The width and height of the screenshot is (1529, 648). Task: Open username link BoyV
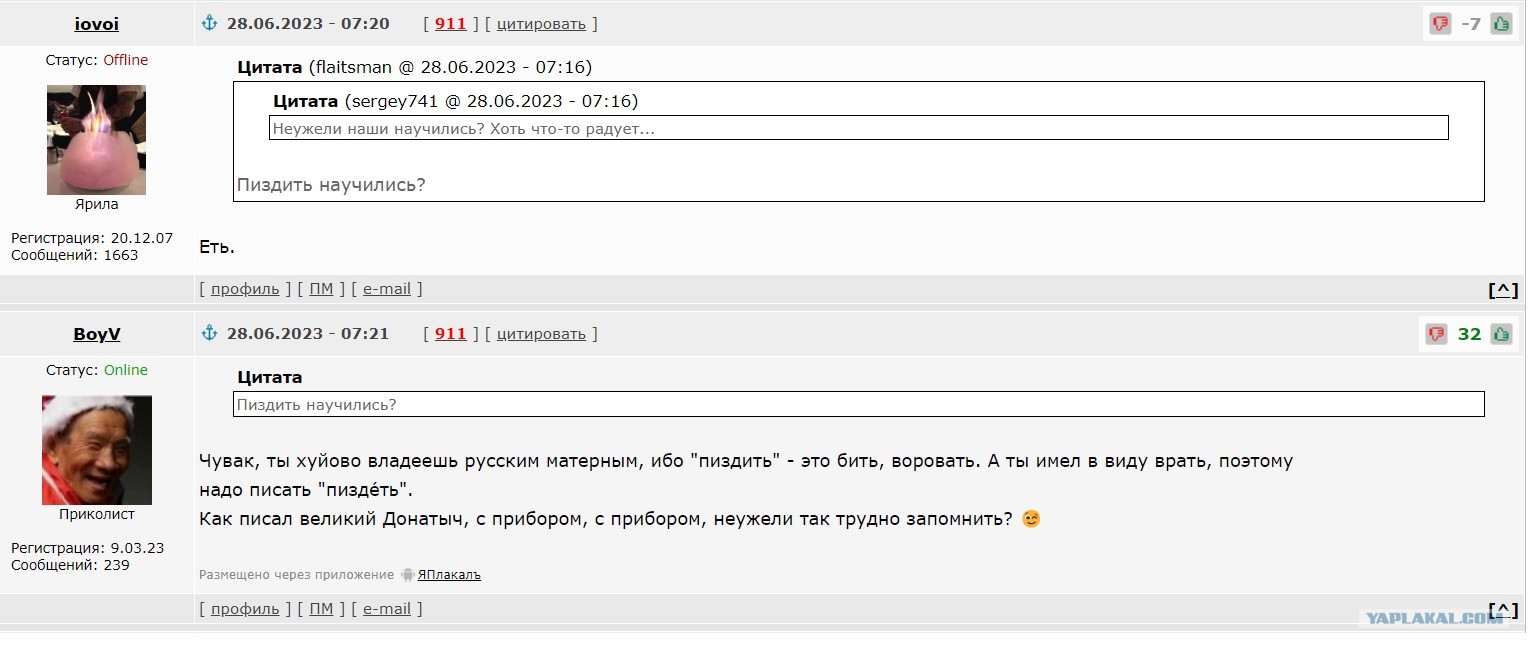pos(96,334)
